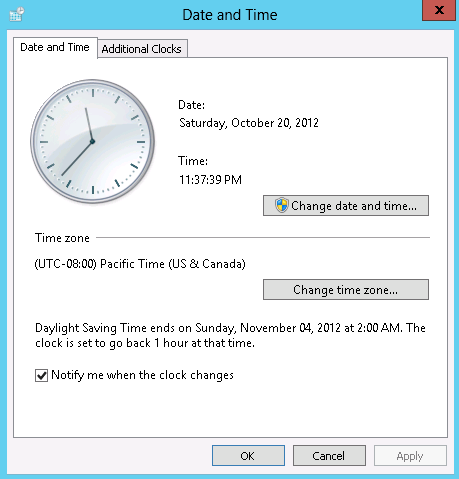This screenshot has width=459, height=479.
Task: Select the Date and Time tab
Action: coord(55,48)
